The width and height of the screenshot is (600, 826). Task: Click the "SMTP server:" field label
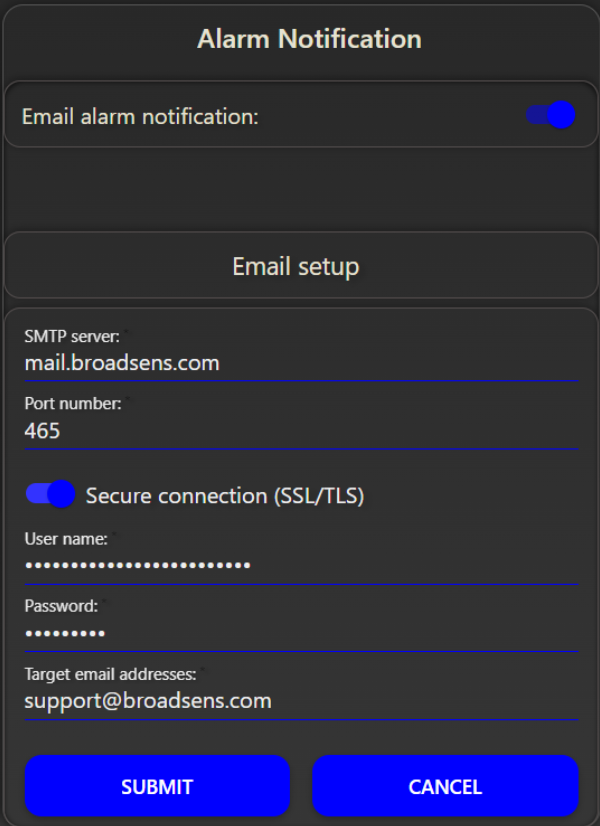click(x=72, y=337)
